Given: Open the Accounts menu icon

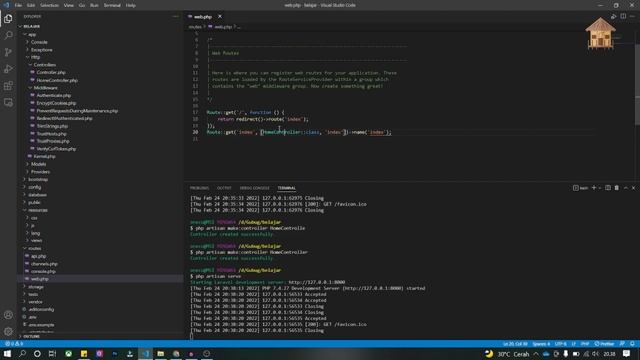Looking at the screenshot, I should pos(8,315).
